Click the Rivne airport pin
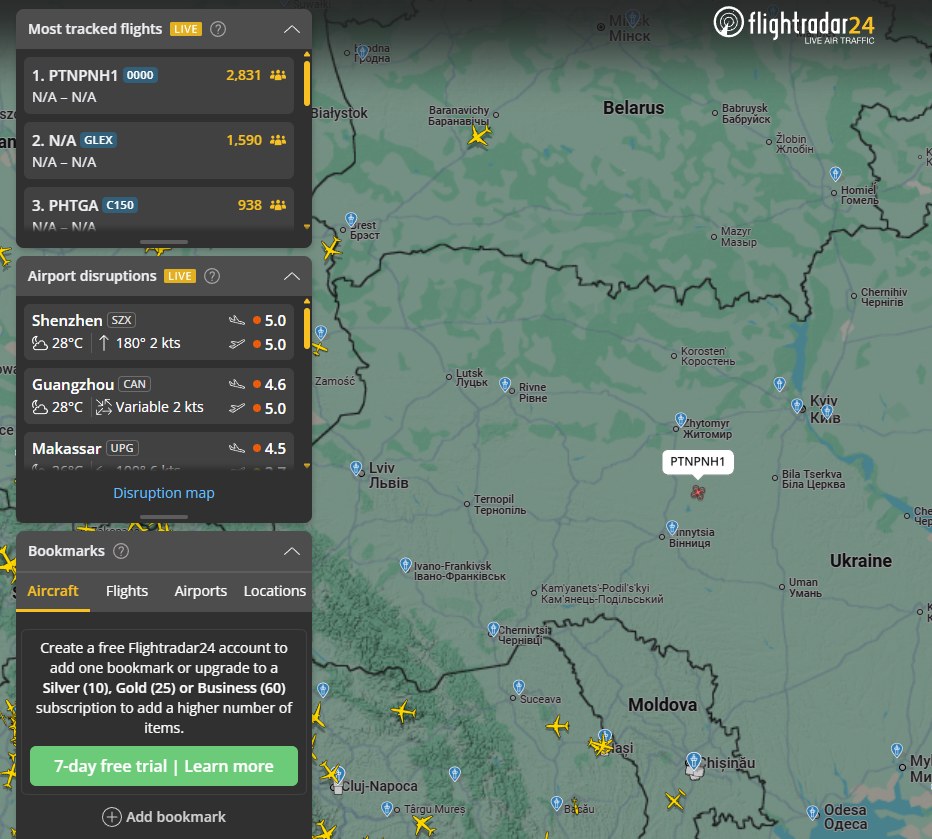The width and height of the screenshot is (932, 839). (x=505, y=384)
